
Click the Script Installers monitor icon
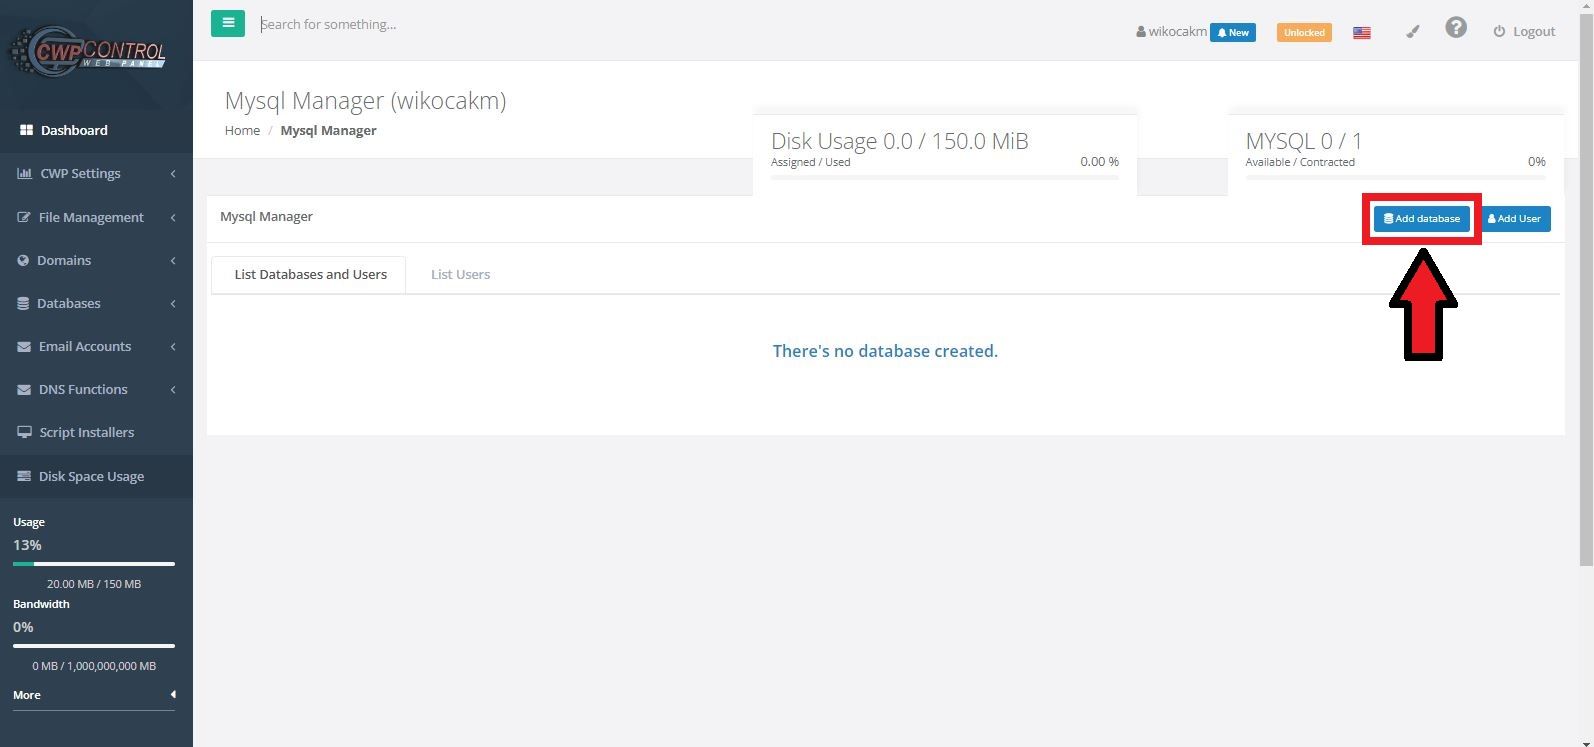[x=24, y=432]
